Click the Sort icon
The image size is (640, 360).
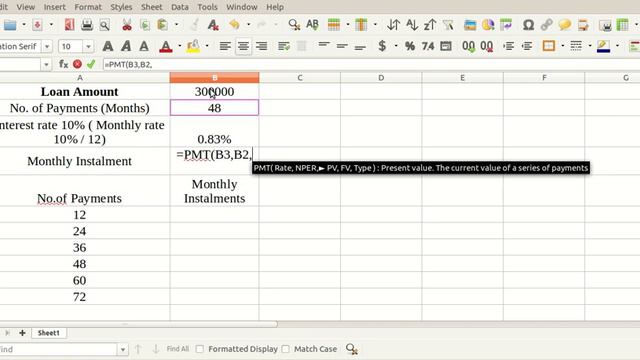pos(393,25)
